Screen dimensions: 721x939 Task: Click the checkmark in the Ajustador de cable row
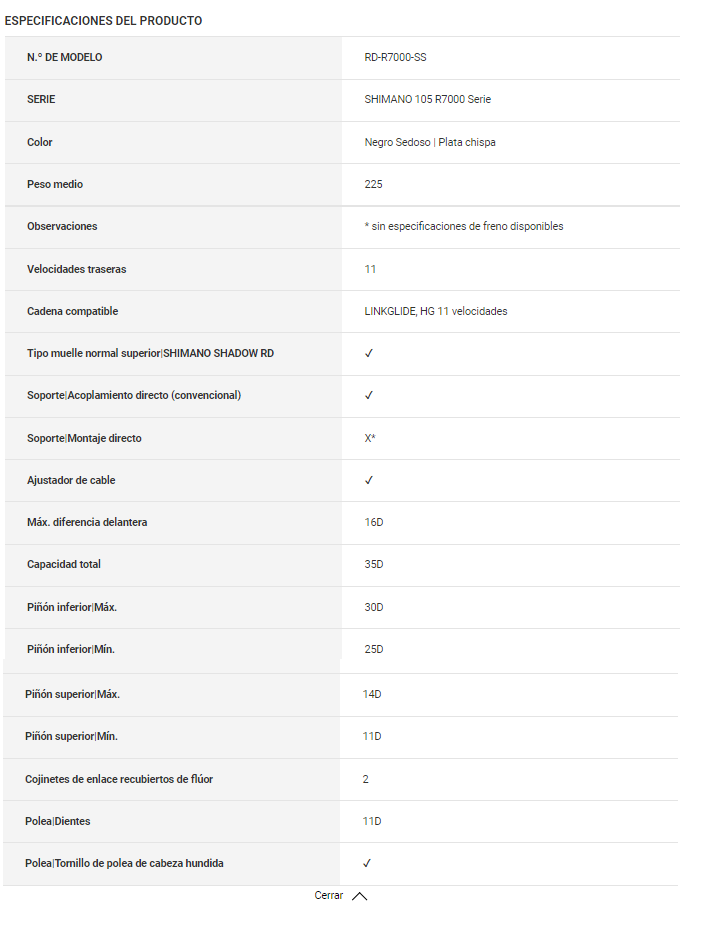369,481
